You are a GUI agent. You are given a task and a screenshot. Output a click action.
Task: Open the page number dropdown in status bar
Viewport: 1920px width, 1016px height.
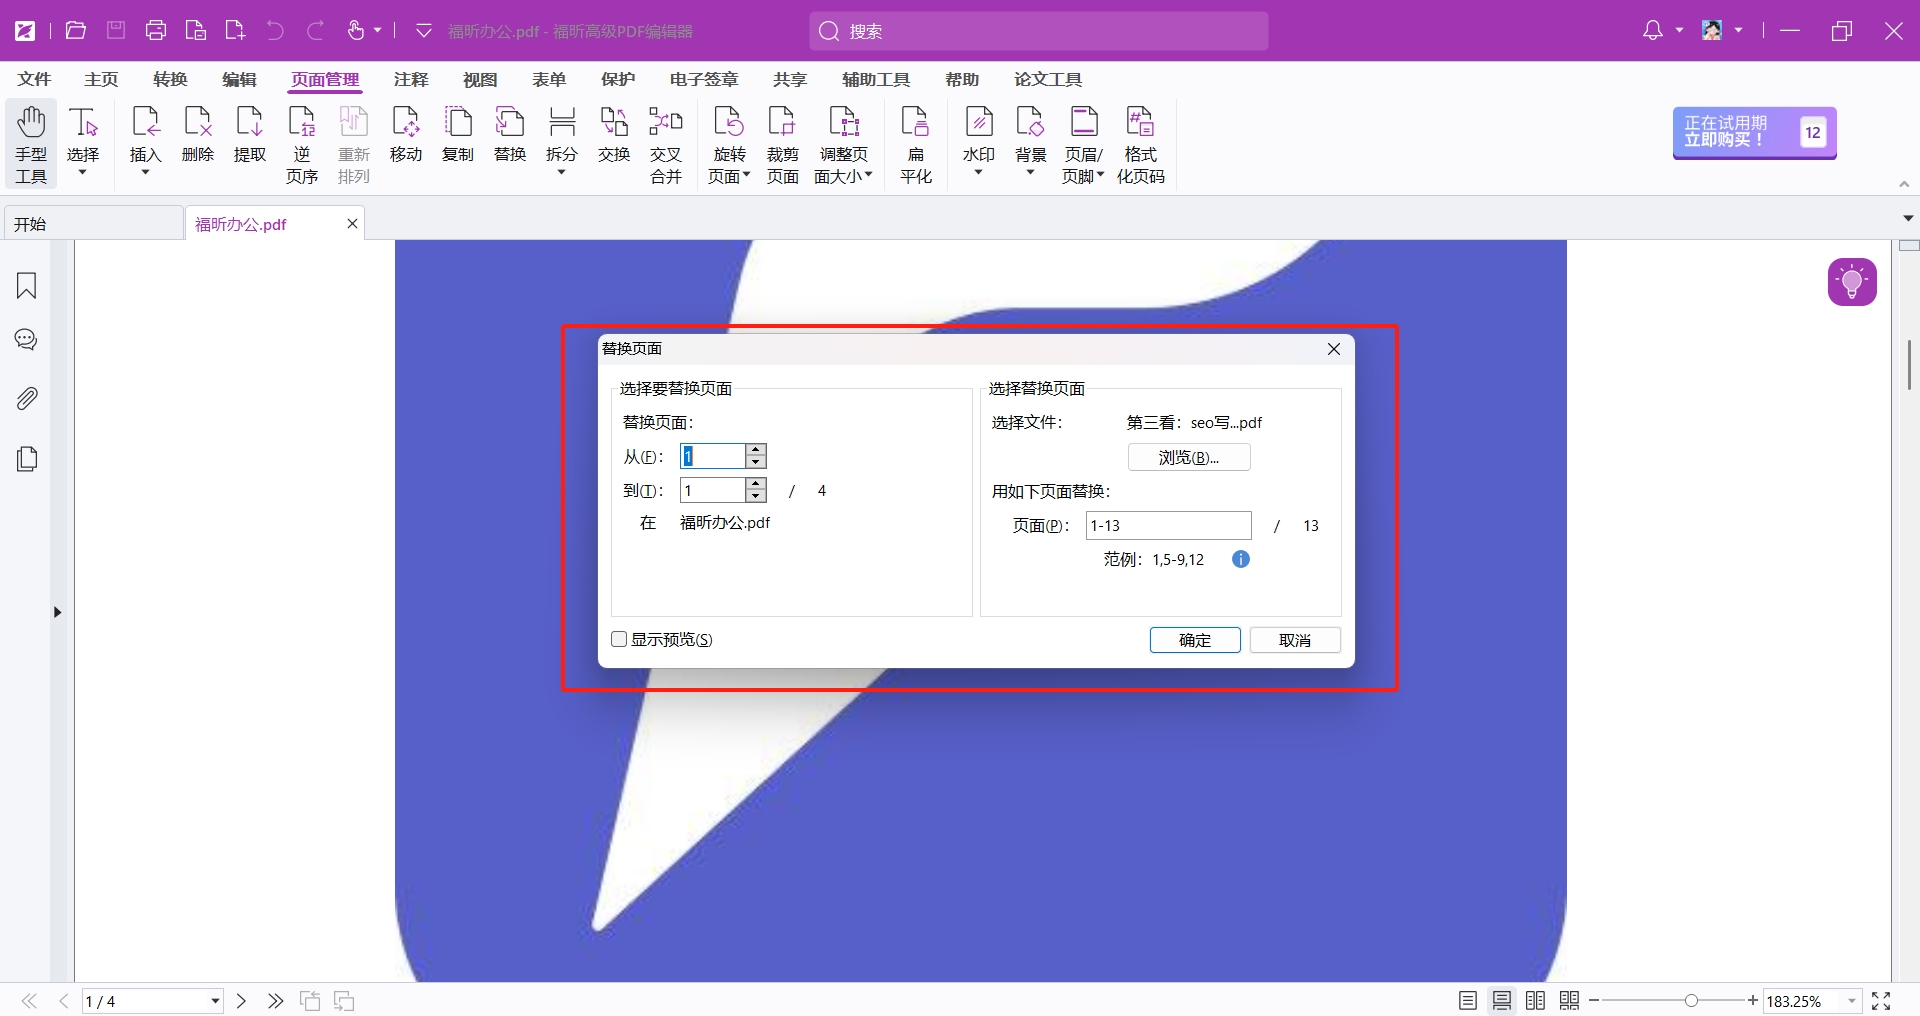coord(215,1001)
